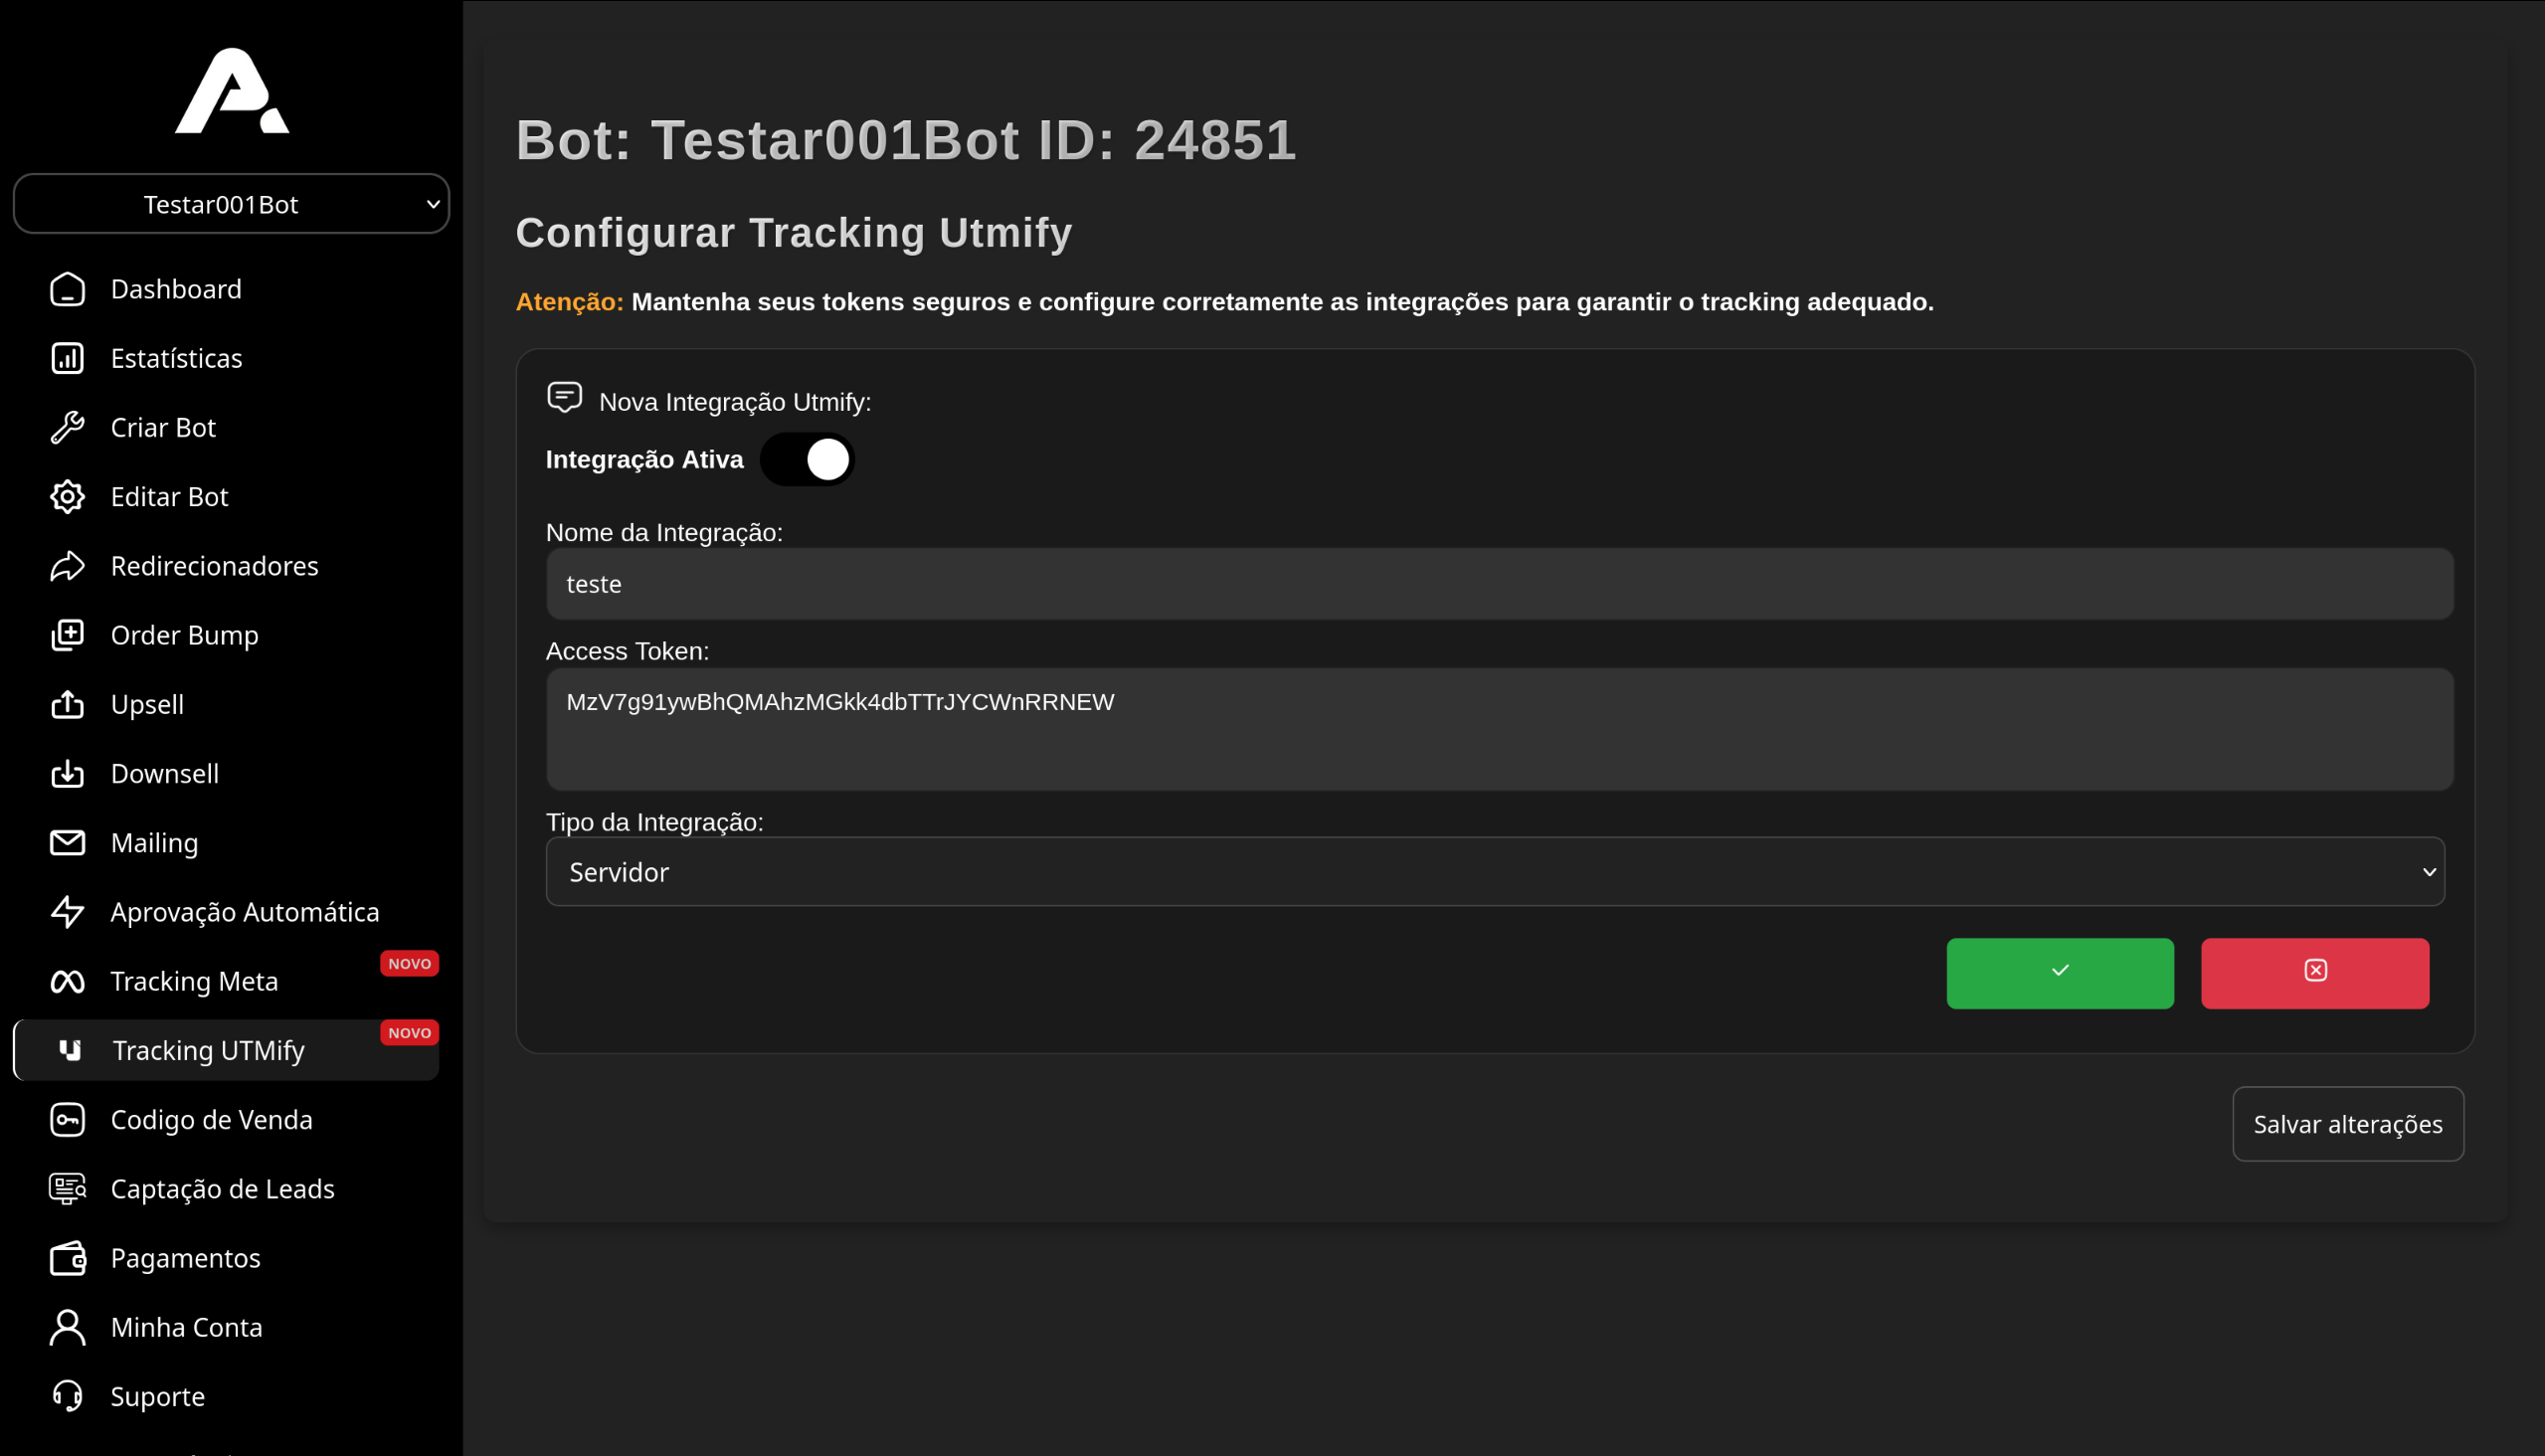The height and width of the screenshot is (1456, 2545).
Task: Open the Testar001Bot bot selector dropdown
Action: point(231,204)
